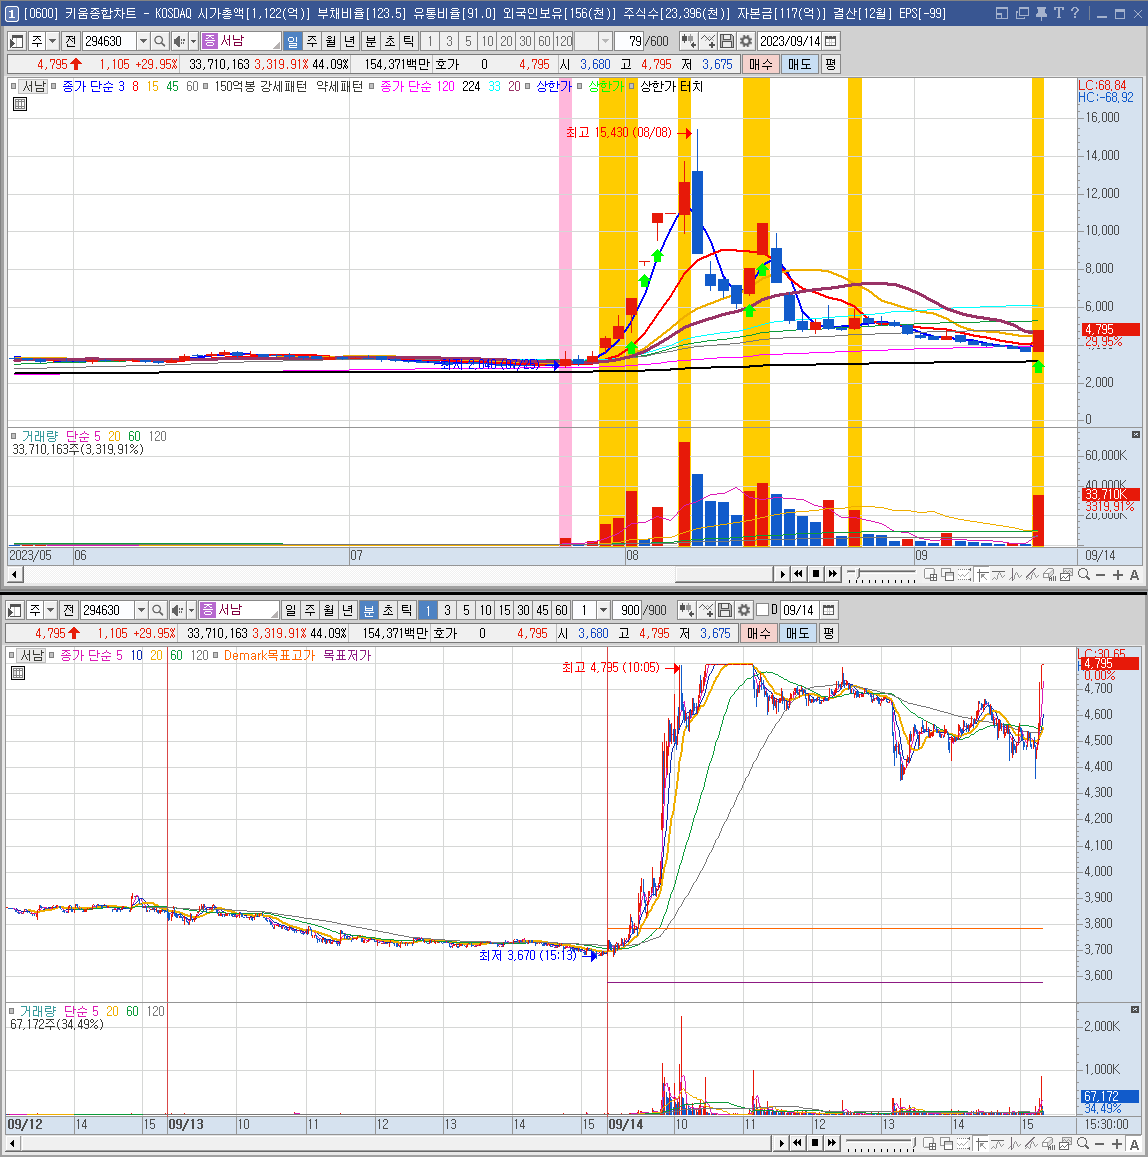The image size is (1148, 1157).
Task: Select second '초' period in bottom chart
Action: [x=388, y=610]
